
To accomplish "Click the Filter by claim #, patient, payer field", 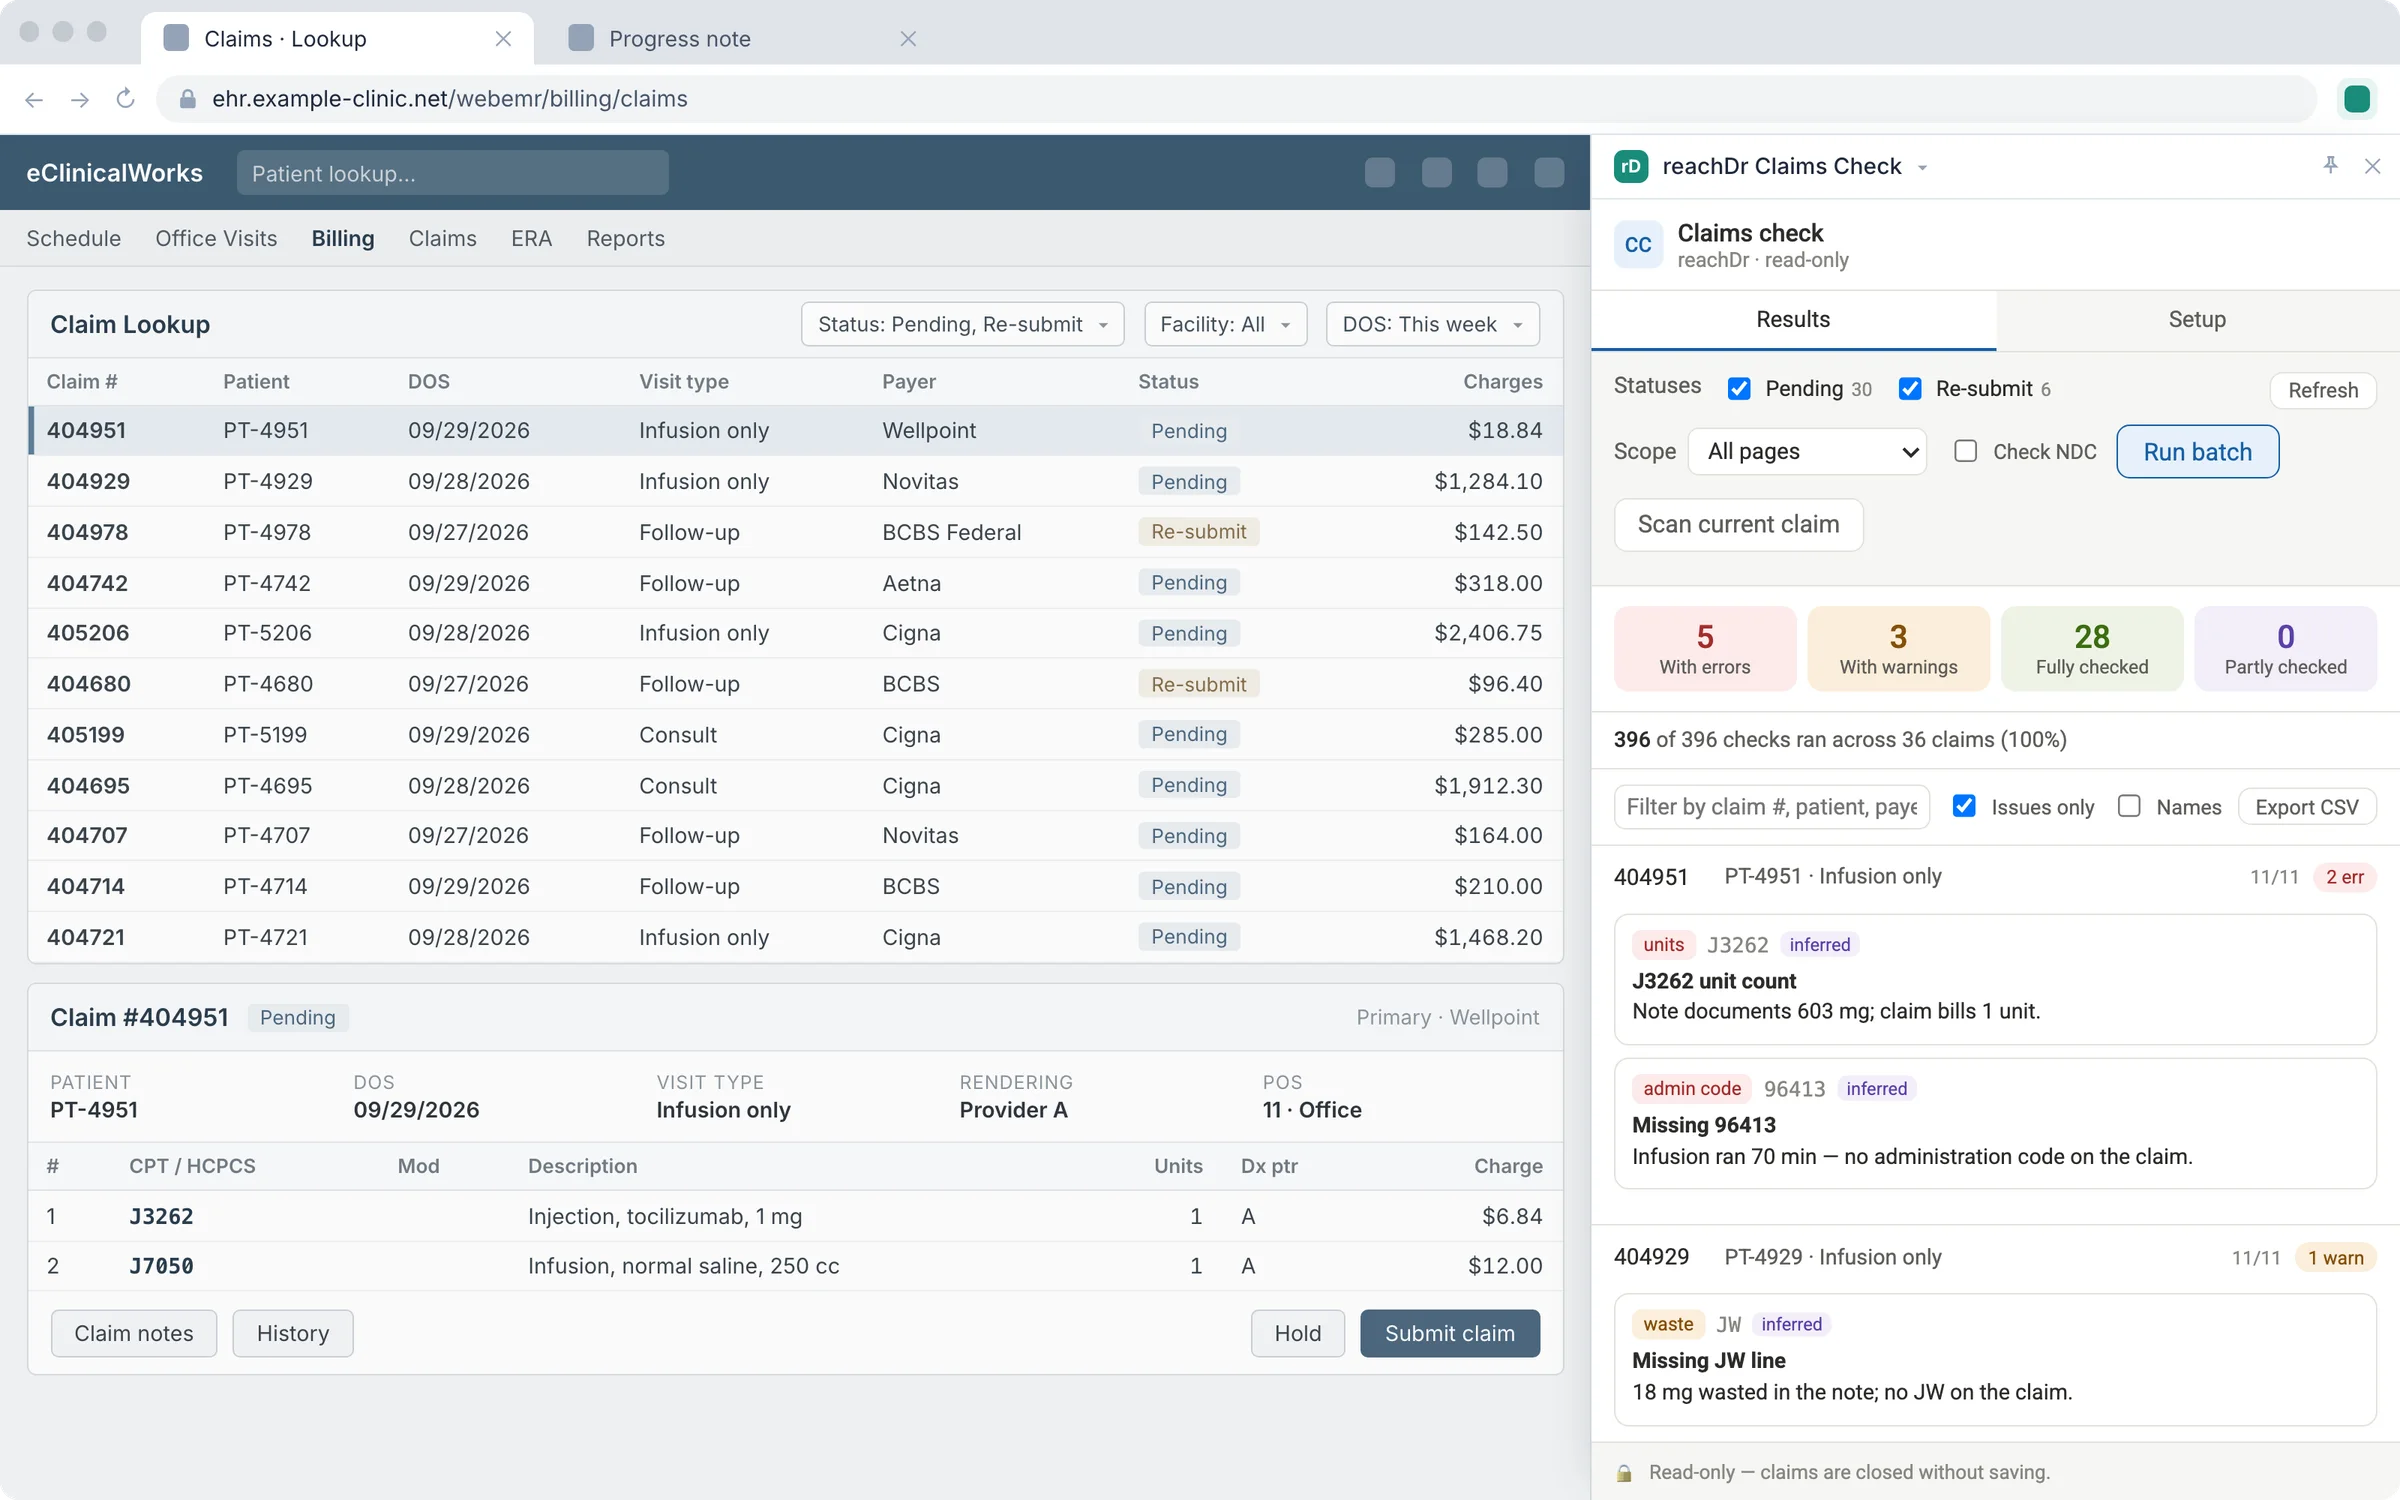I will click(x=1771, y=807).
